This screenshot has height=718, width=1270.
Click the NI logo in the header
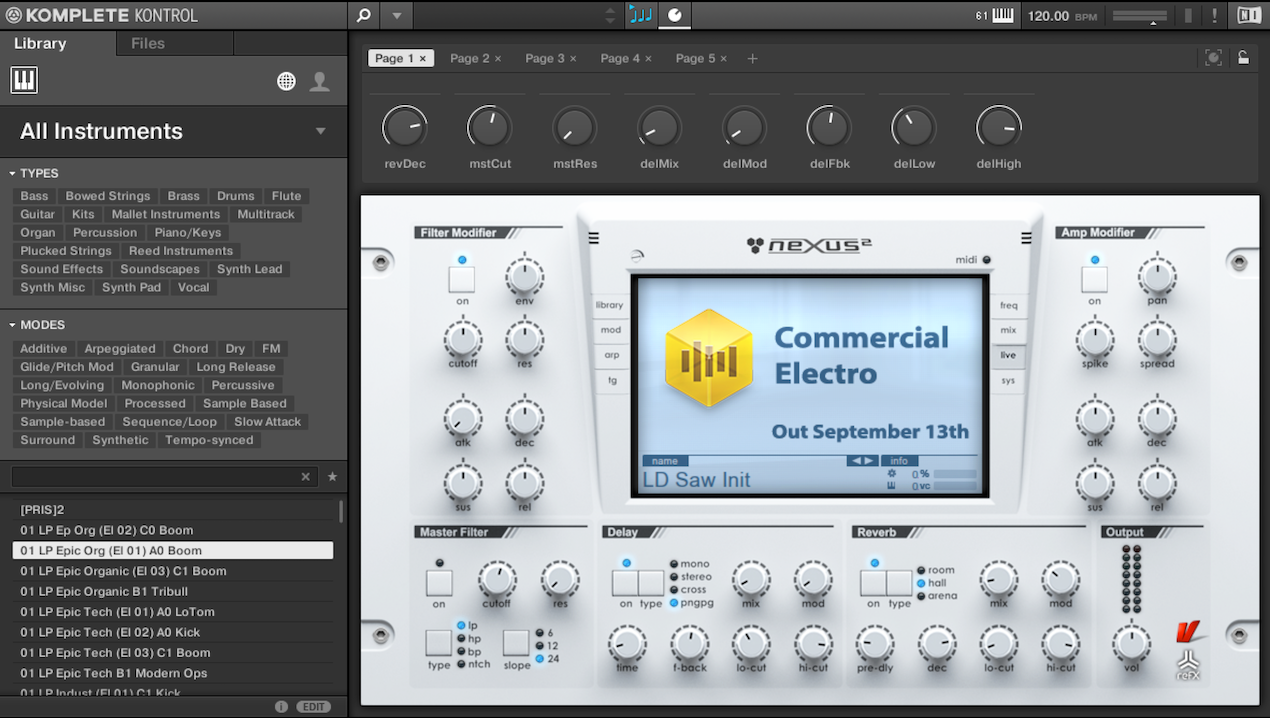(1248, 15)
